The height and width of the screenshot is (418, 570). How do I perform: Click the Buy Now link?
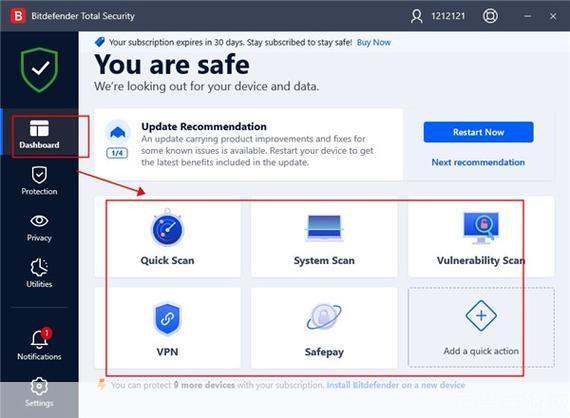coord(374,43)
